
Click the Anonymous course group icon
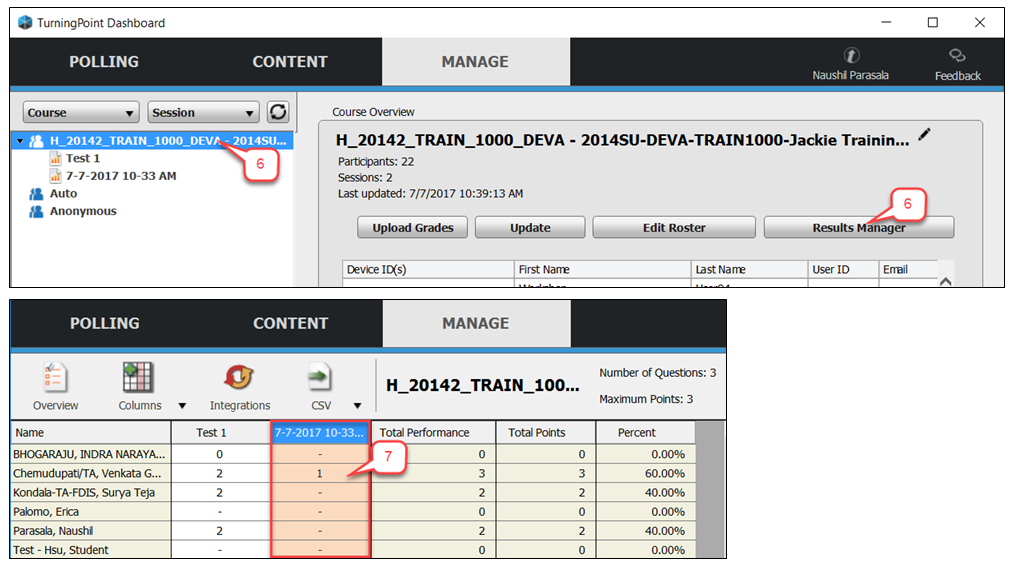(36, 212)
